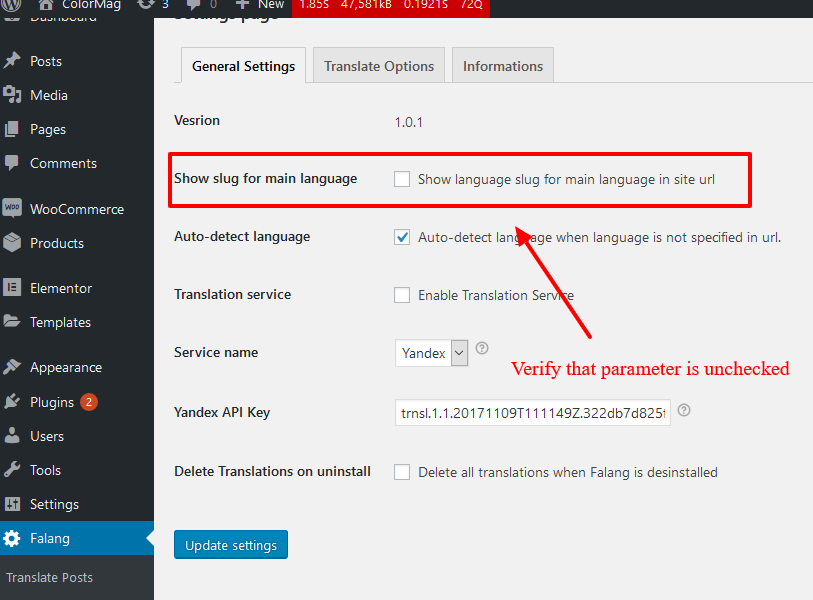Enable the Translation Service checkbox
Screen dimensions: 813x600
pyautogui.click(x=402, y=295)
